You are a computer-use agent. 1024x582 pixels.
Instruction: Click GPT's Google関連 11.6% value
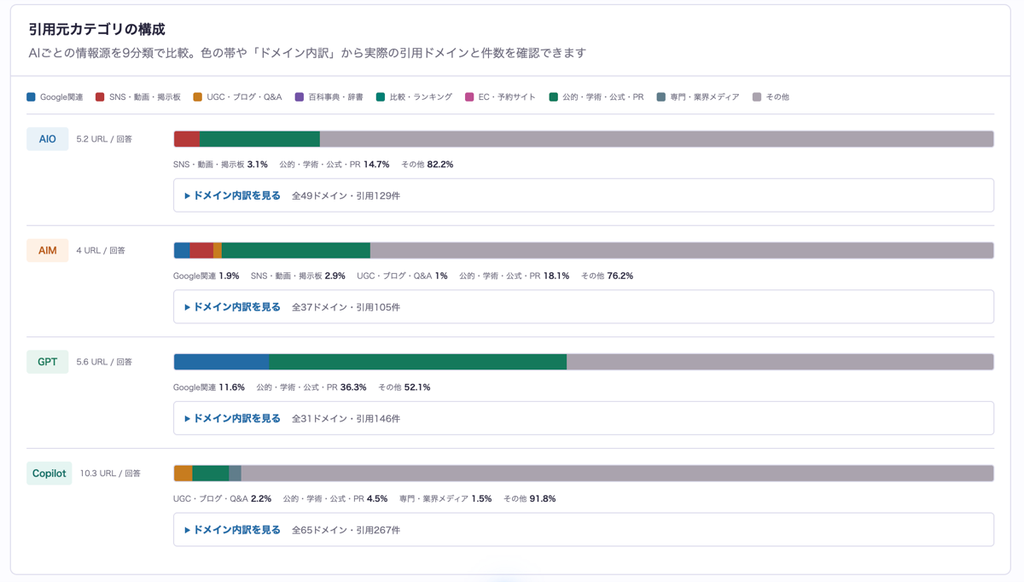tap(209, 387)
